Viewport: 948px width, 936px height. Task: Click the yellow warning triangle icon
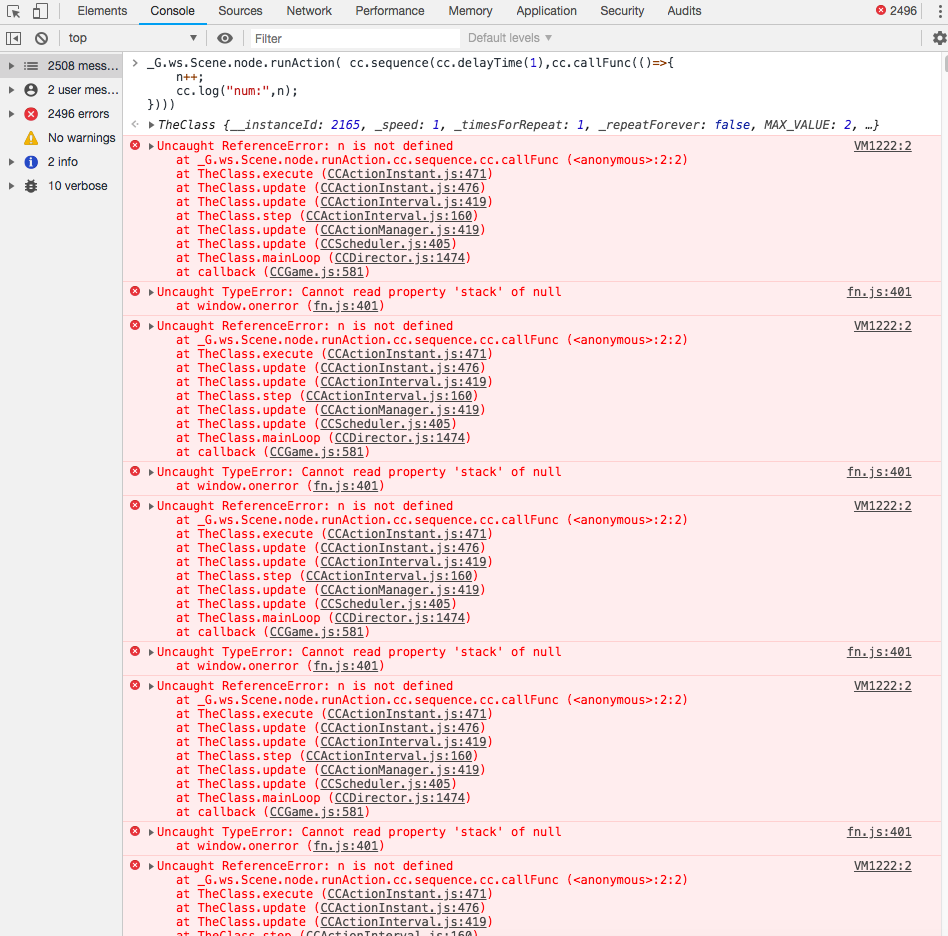coord(31,138)
